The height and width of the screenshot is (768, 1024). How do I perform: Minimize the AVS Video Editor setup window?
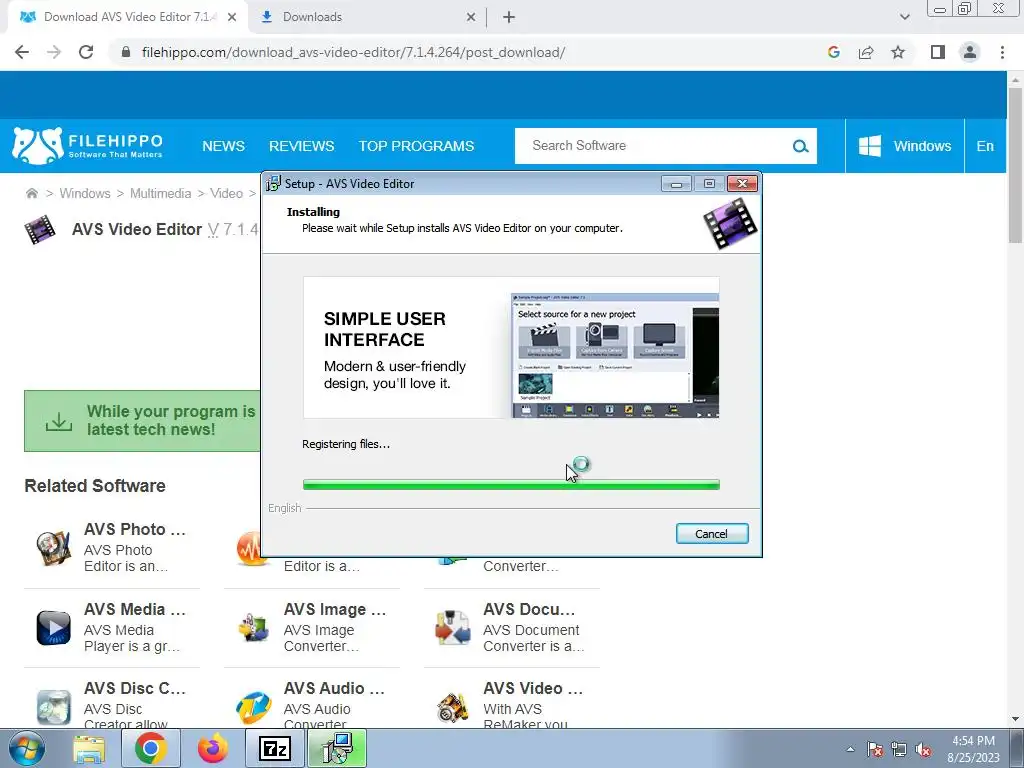(677, 184)
